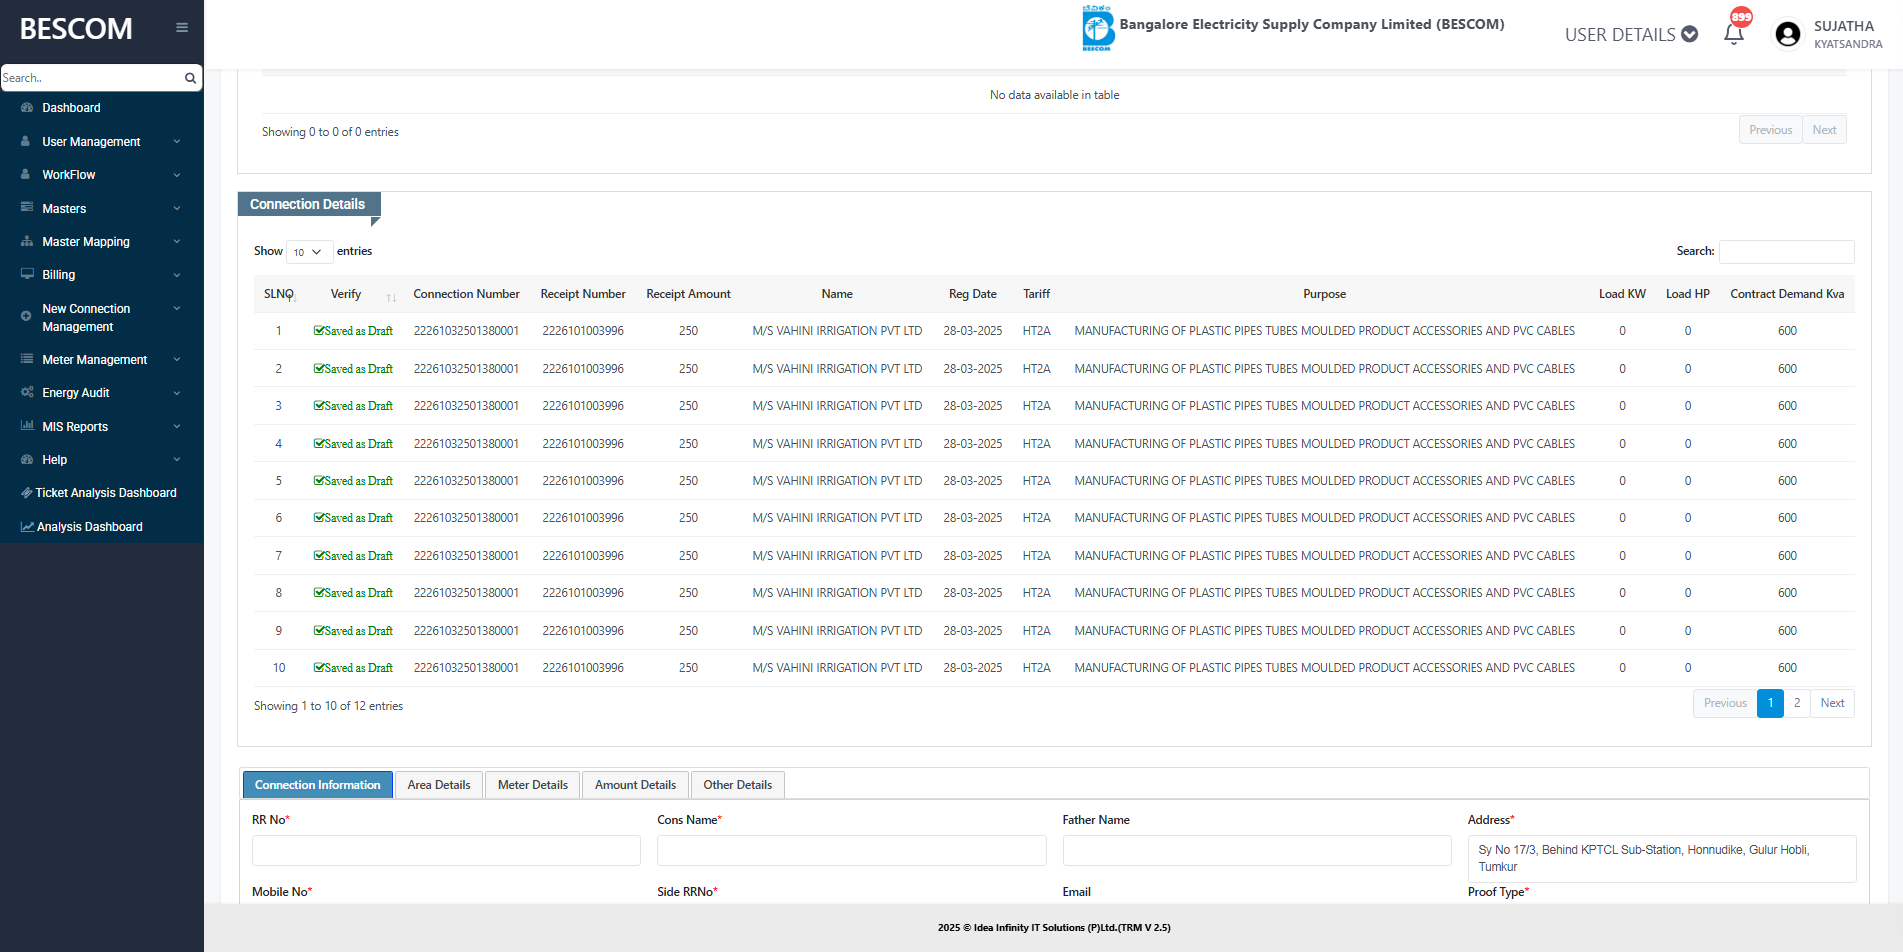Screen dimensions: 1903x952
Task: Switch to the Amount Details tab
Action: point(635,785)
